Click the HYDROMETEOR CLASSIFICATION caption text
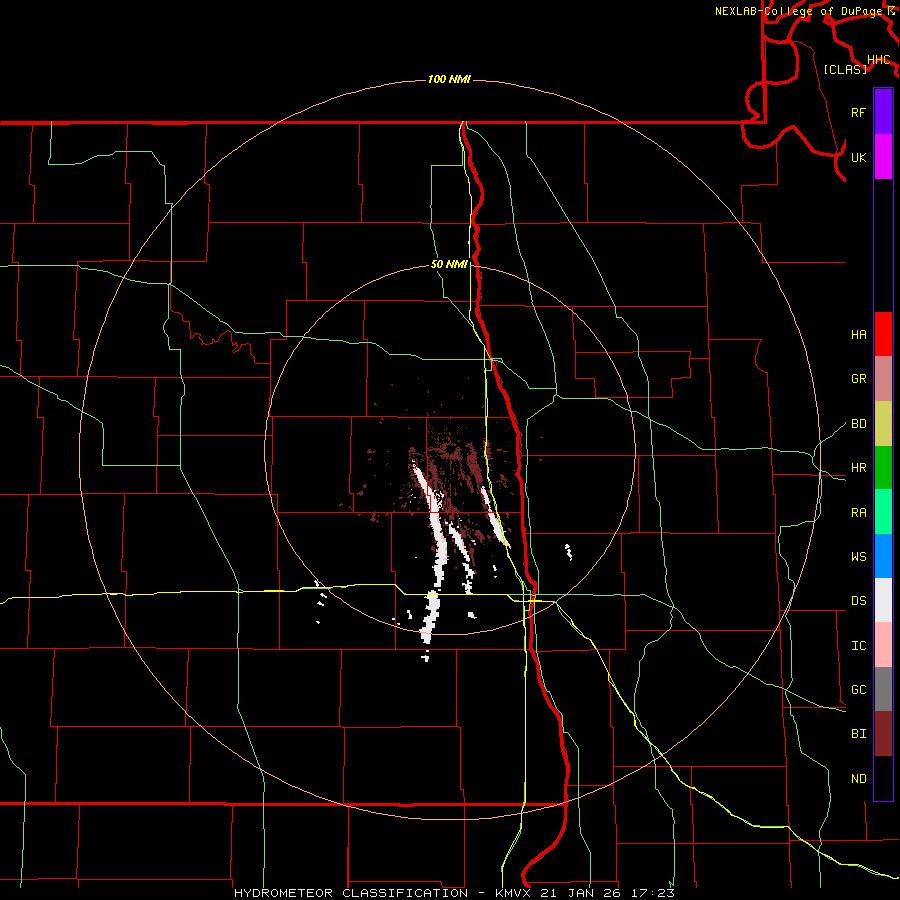 click(x=351, y=893)
